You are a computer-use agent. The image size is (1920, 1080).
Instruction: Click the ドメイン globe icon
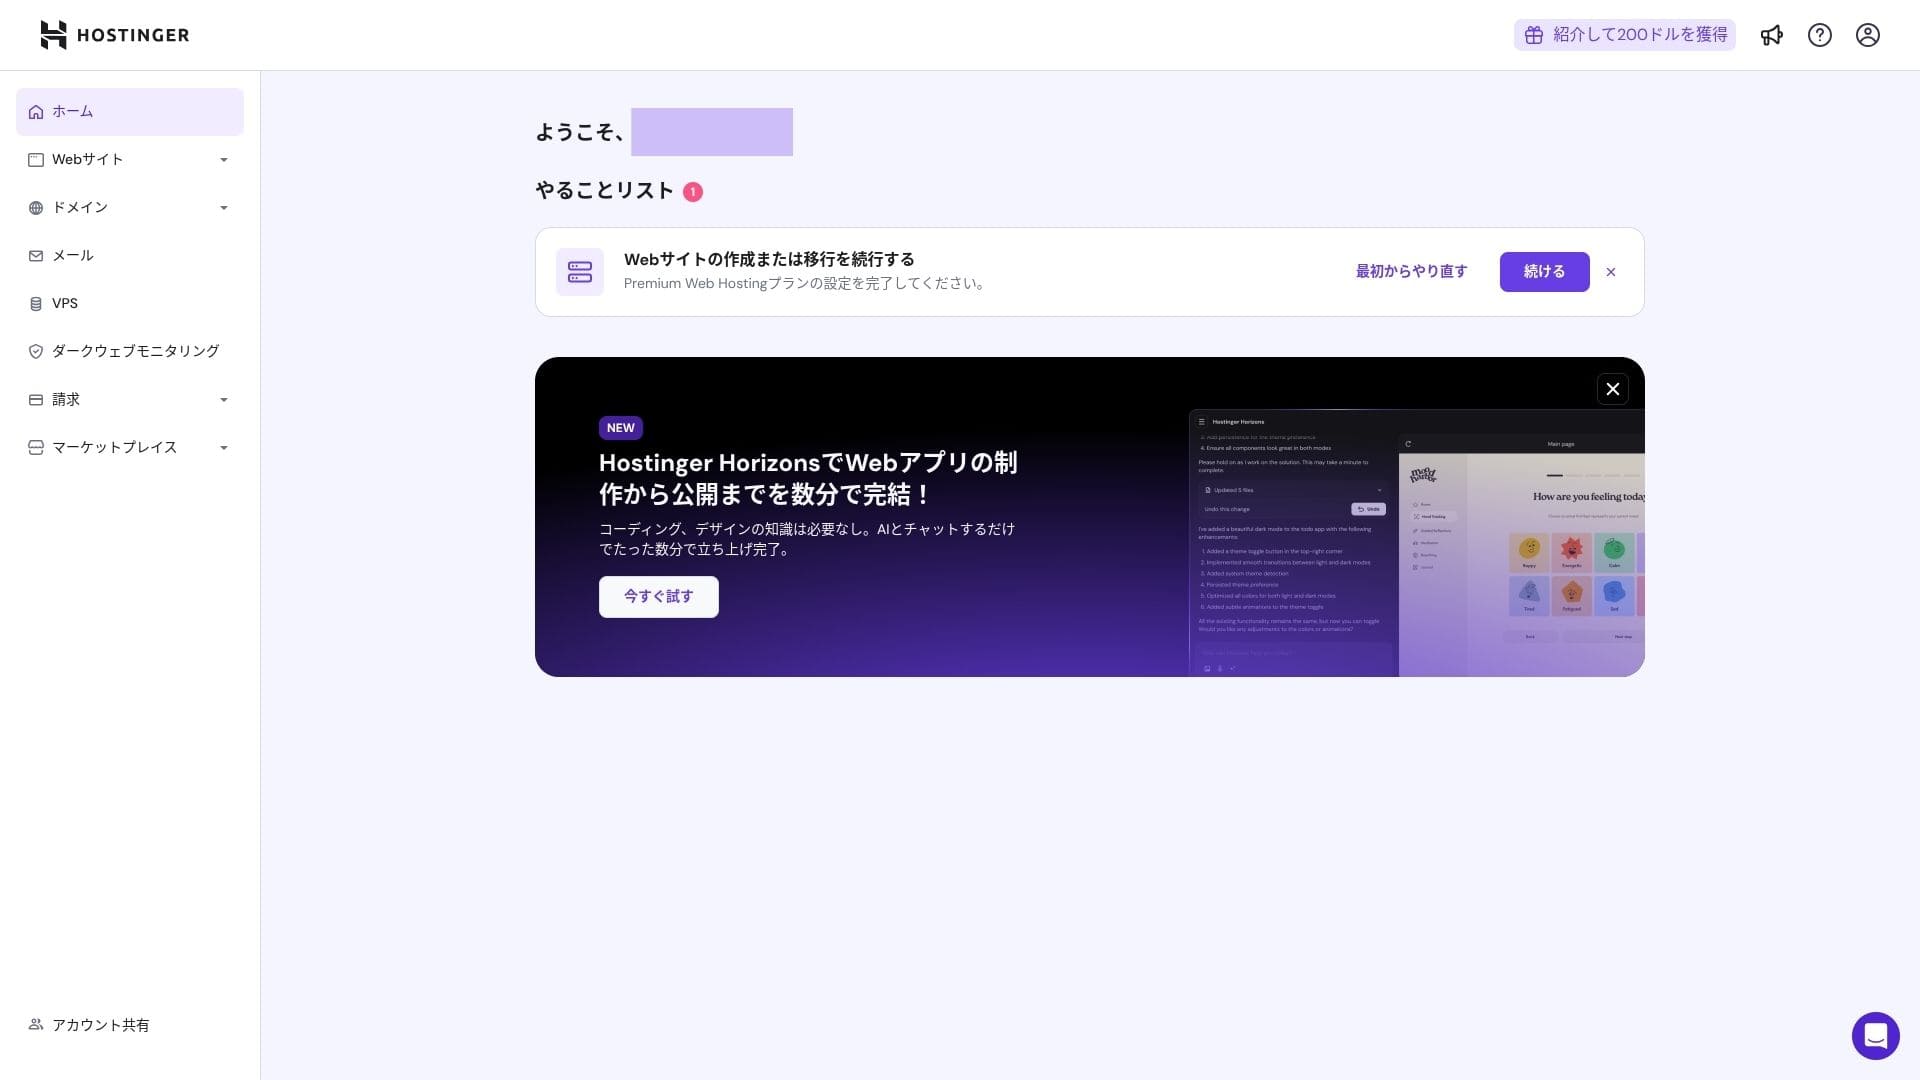pyautogui.click(x=36, y=208)
